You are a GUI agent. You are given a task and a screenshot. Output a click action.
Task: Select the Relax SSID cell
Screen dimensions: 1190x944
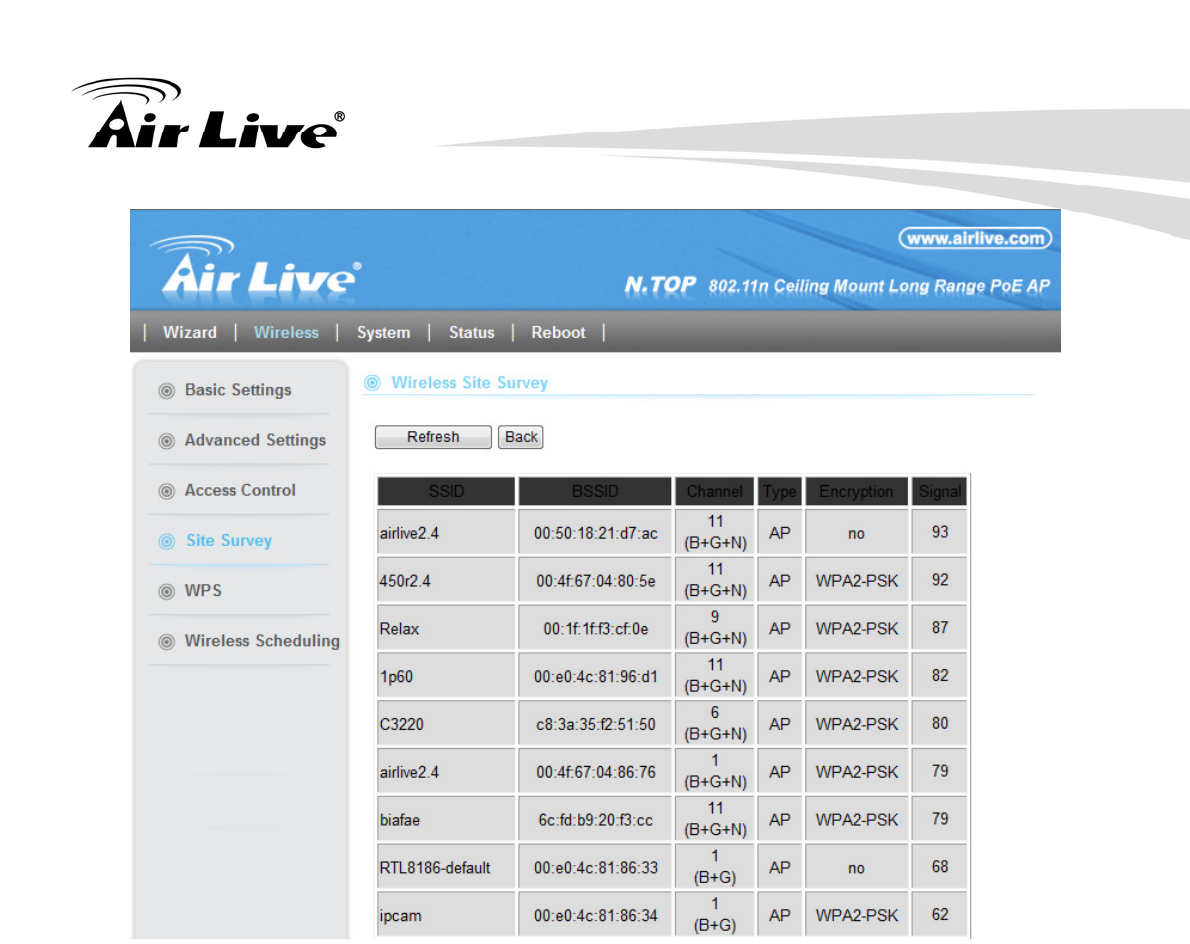tap(446, 628)
